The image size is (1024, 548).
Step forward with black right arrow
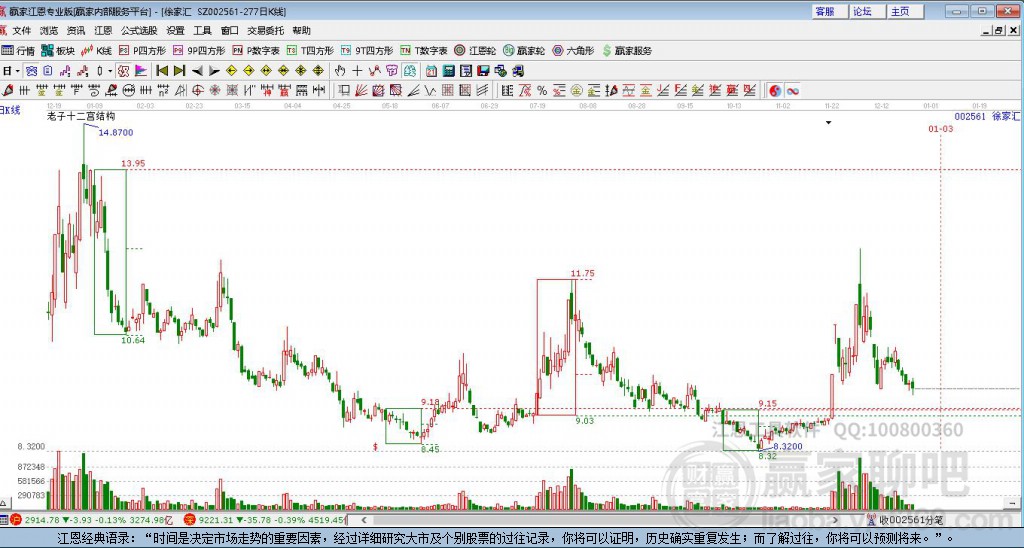[x=213, y=70]
